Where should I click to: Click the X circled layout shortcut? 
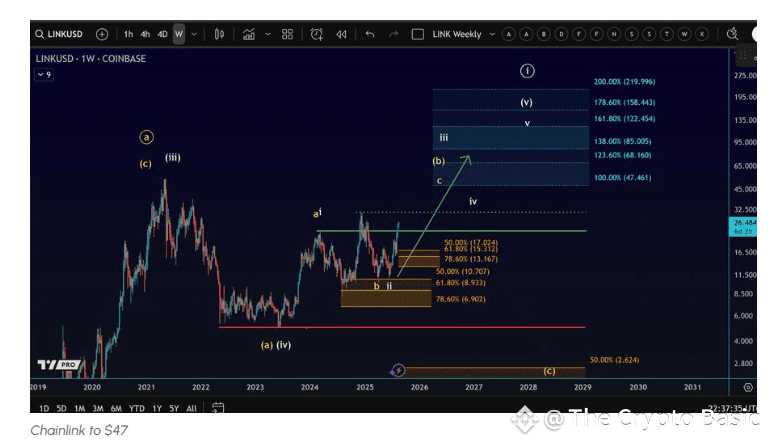click(702, 34)
